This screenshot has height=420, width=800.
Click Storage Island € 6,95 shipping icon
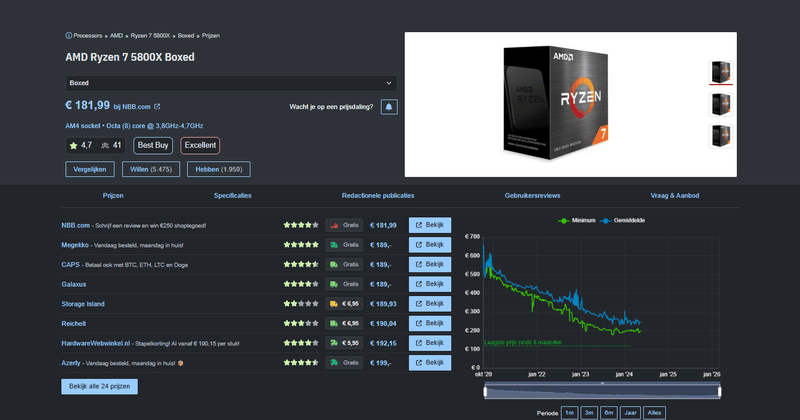tap(334, 304)
